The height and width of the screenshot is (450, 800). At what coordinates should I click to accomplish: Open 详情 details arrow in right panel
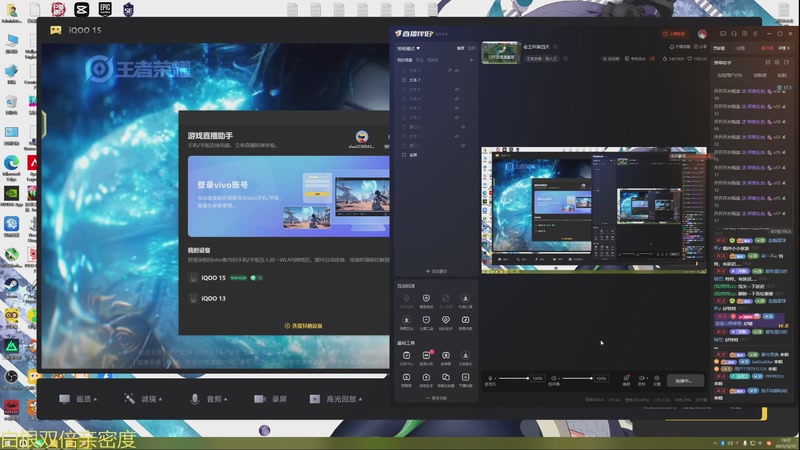click(783, 48)
